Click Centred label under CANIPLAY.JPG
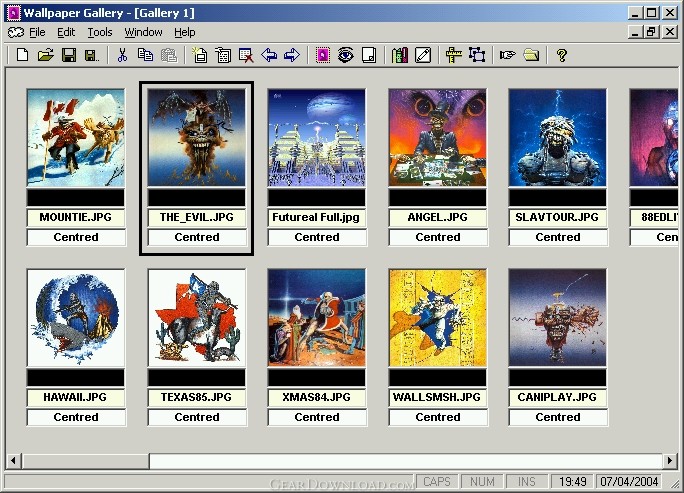The image size is (684, 493). coord(557,418)
